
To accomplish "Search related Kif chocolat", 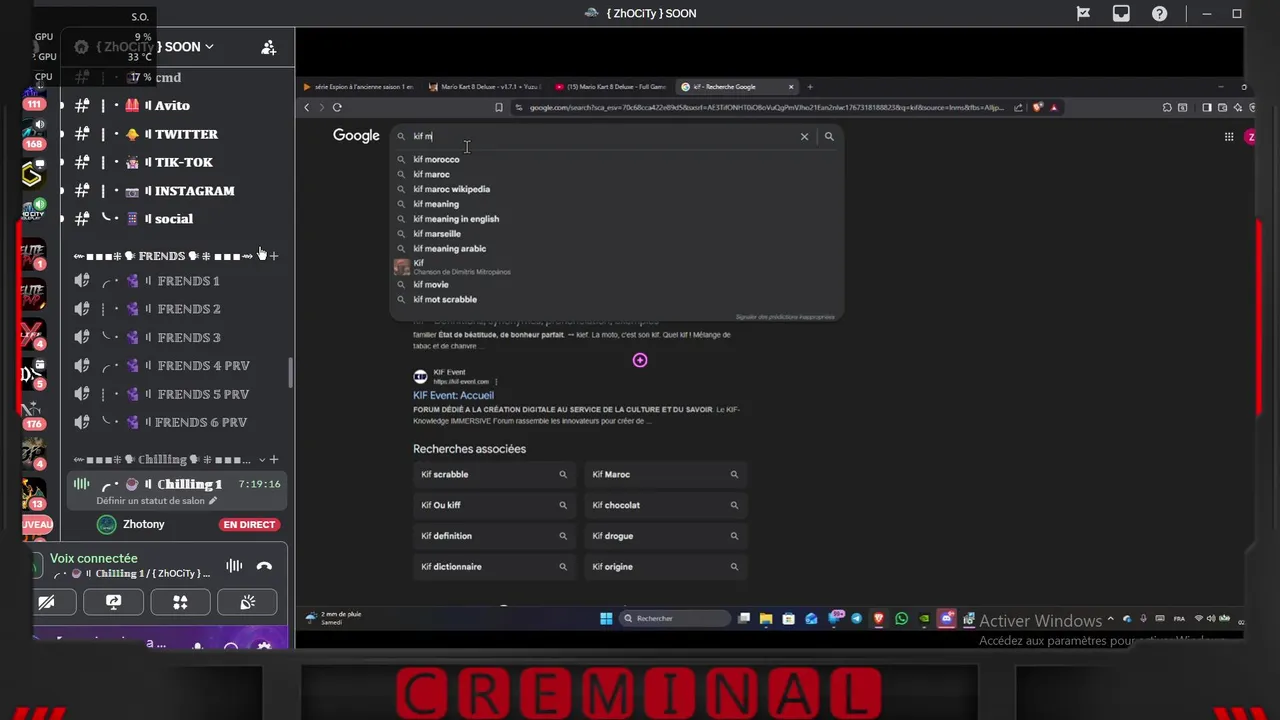I will point(666,505).
